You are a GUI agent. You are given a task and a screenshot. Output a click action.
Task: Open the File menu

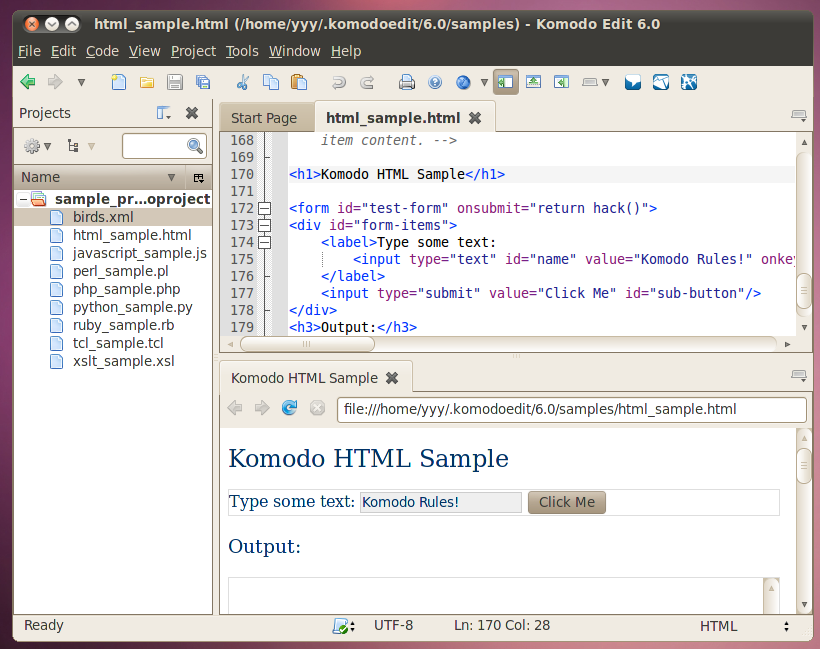[x=29, y=51]
